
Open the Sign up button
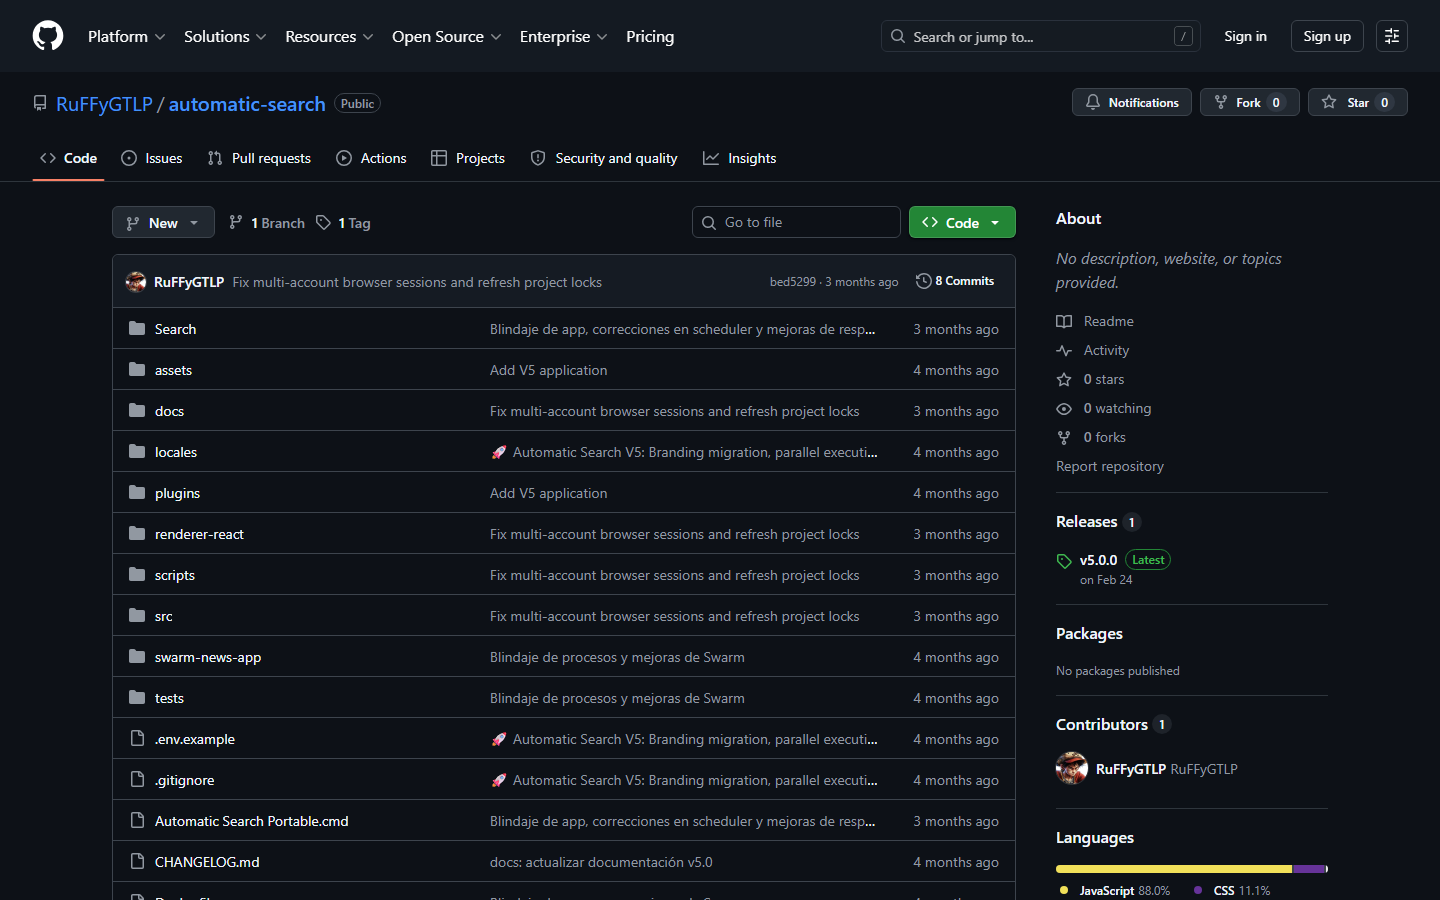[x=1327, y=36]
